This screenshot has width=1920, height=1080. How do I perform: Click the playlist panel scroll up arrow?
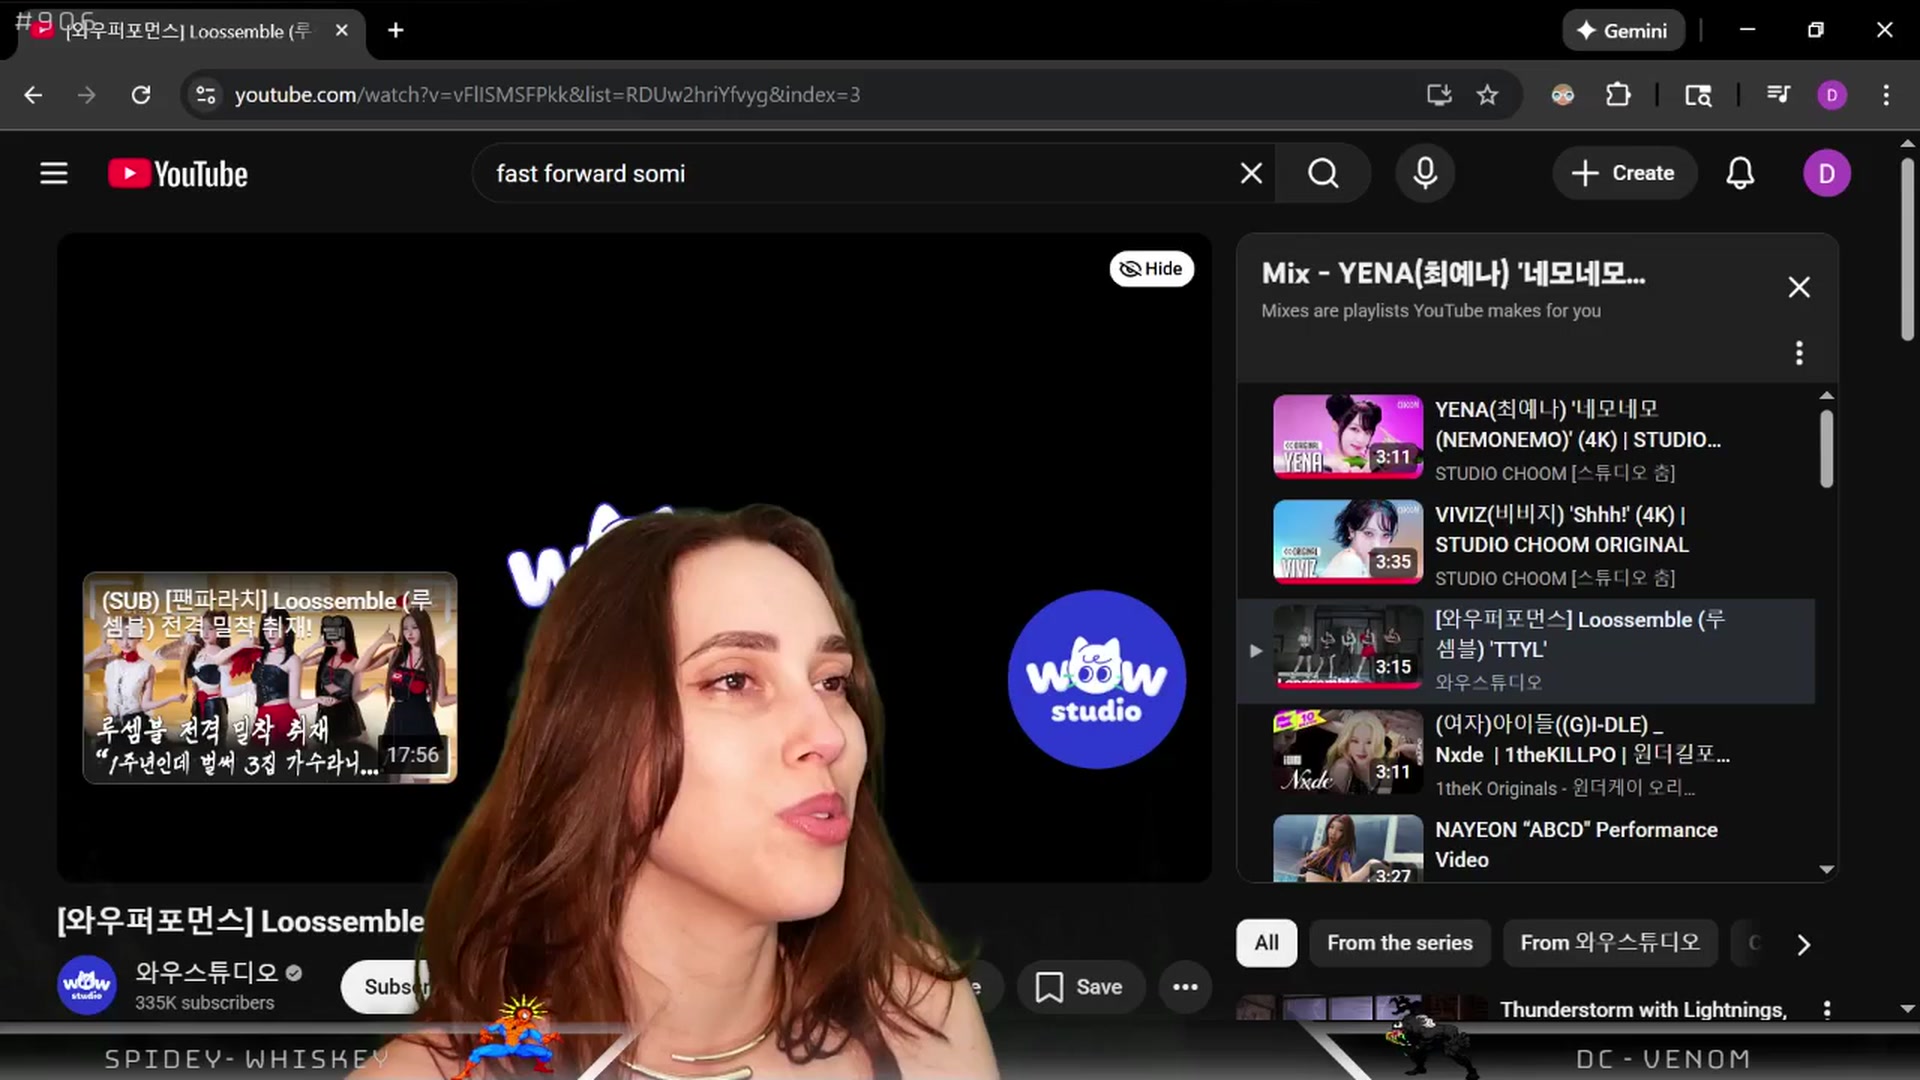coord(1826,395)
